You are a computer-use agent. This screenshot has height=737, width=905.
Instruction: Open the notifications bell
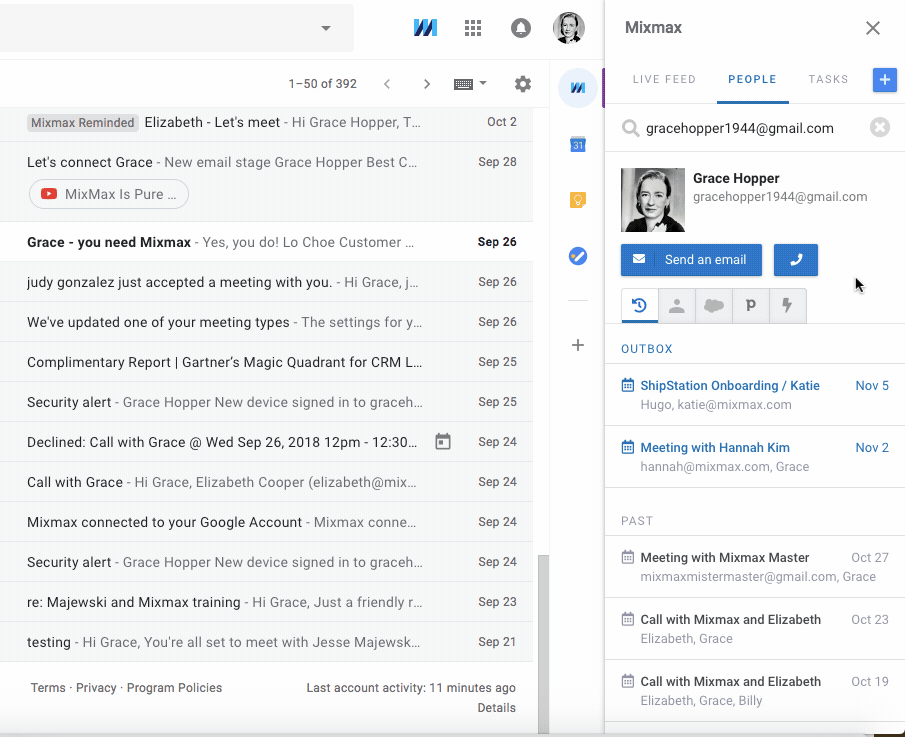click(x=520, y=28)
